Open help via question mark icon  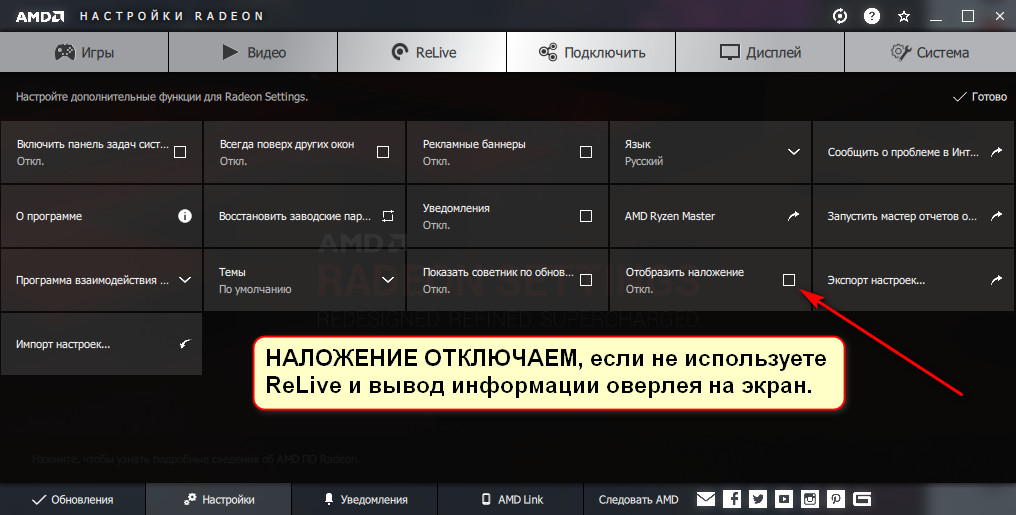(x=872, y=16)
